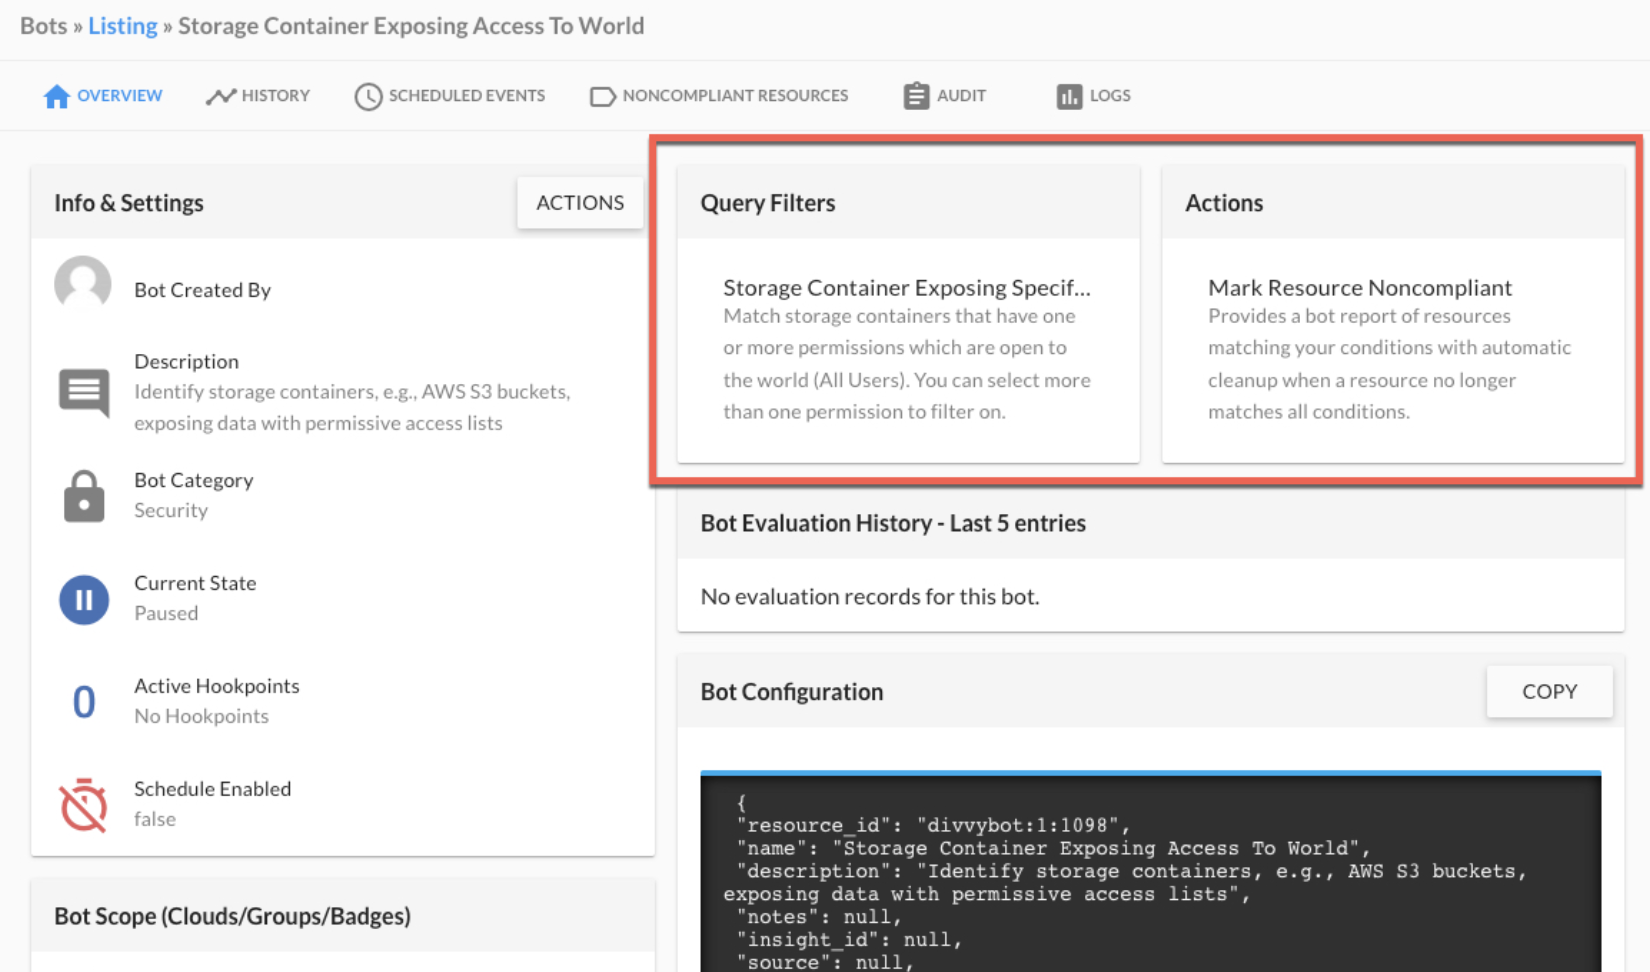Click the Bot Category lock icon

(84, 496)
